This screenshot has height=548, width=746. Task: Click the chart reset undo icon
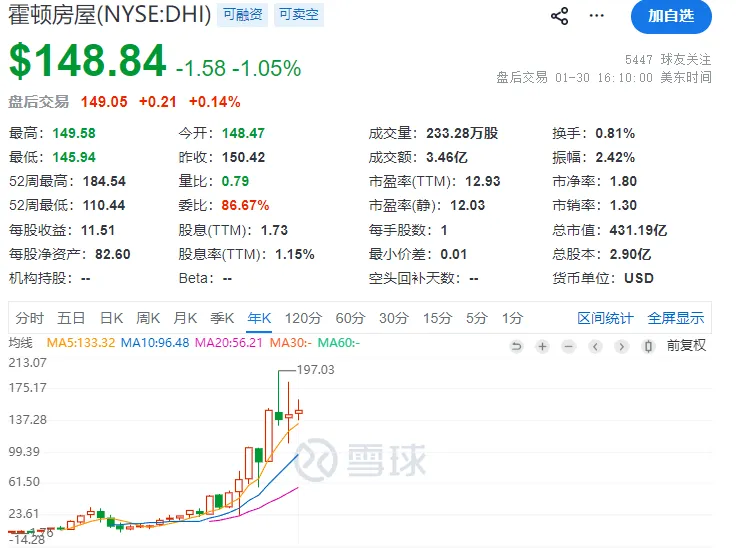[x=516, y=346]
